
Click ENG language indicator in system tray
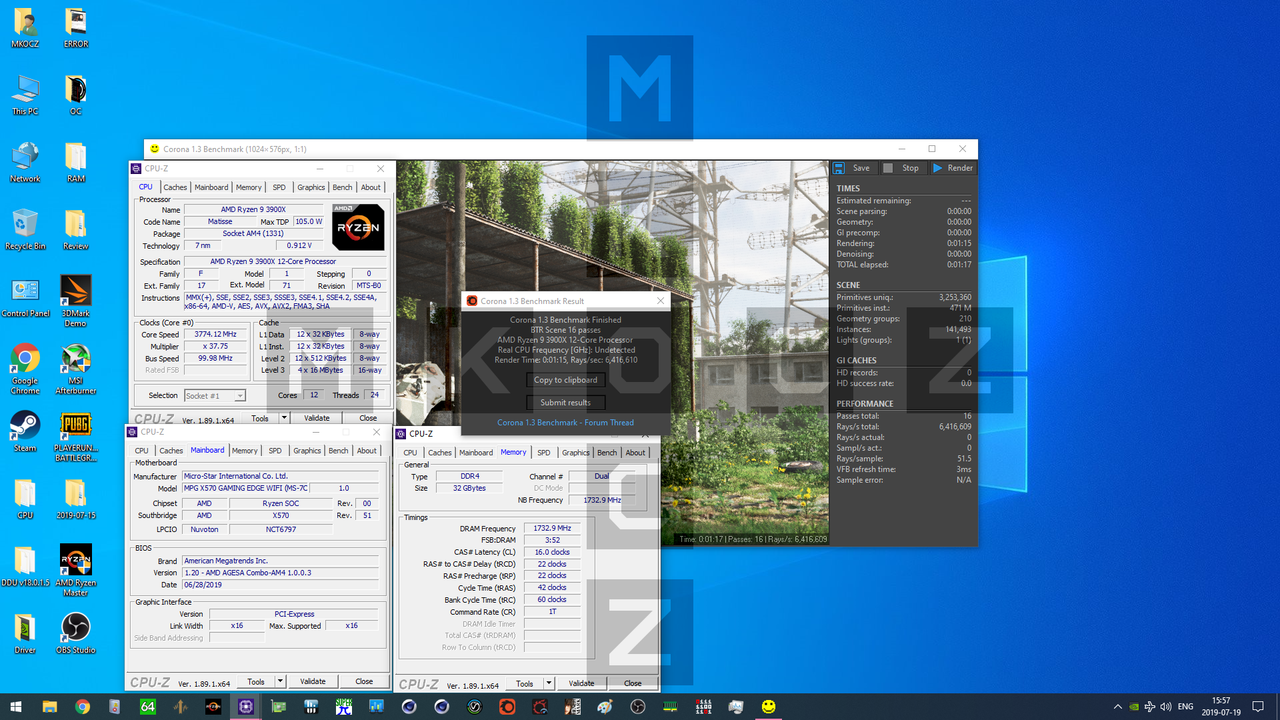(1186, 706)
